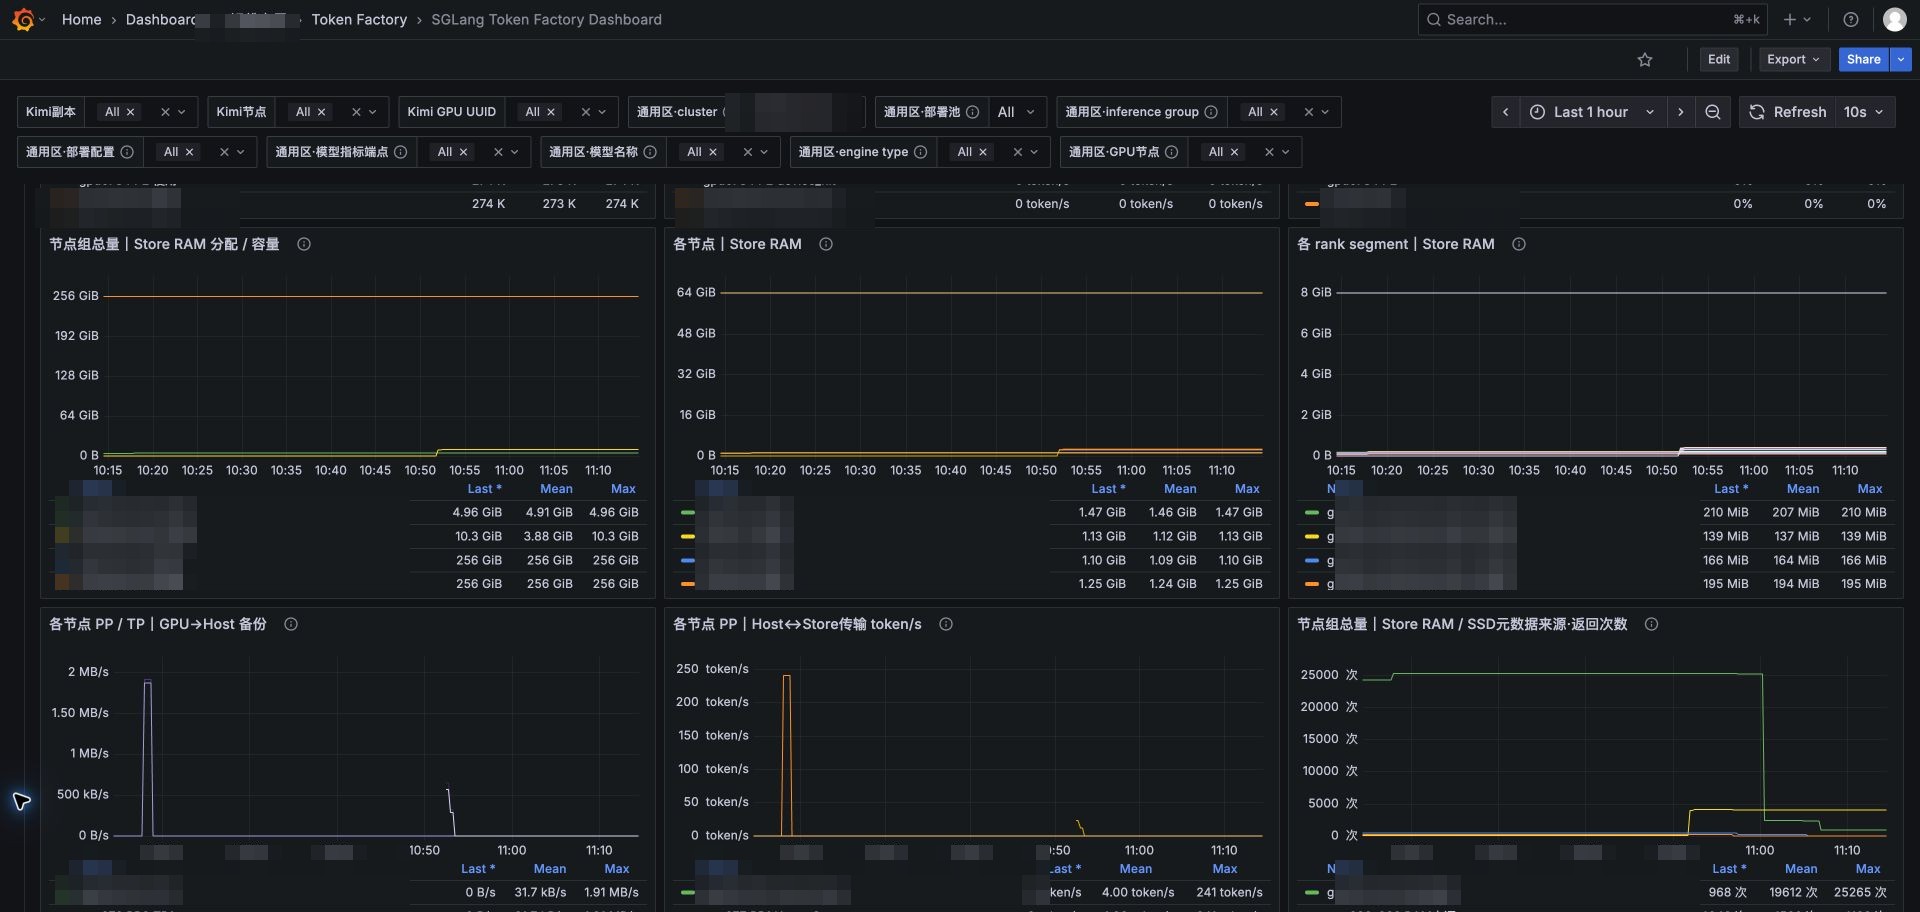Go to Home breadcrumb
The image size is (1920, 912).
point(81,19)
